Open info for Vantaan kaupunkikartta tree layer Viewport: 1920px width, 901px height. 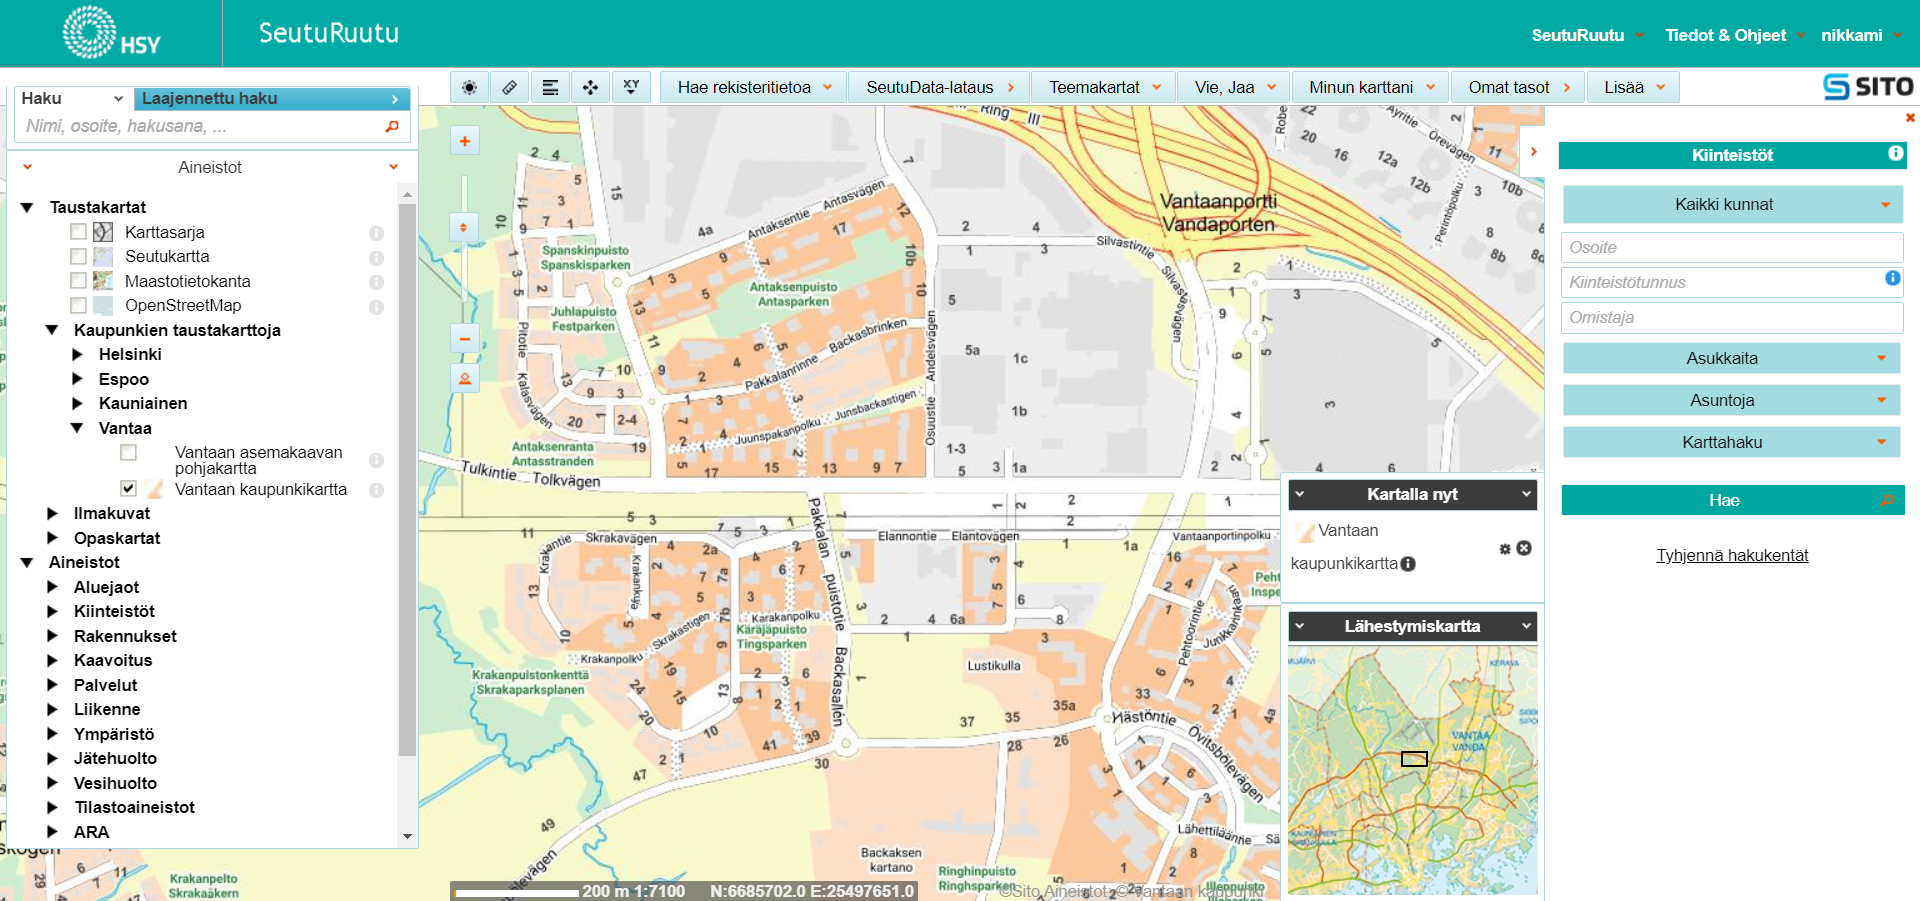click(x=377, y=490)
